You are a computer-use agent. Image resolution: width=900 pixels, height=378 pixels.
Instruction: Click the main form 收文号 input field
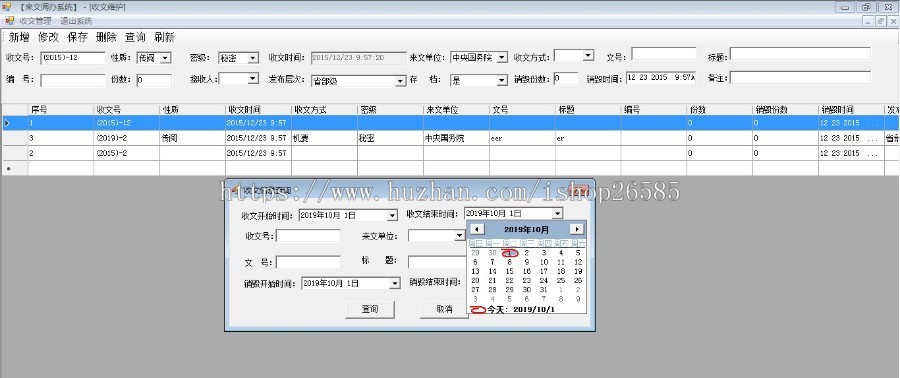pos(73,57)
